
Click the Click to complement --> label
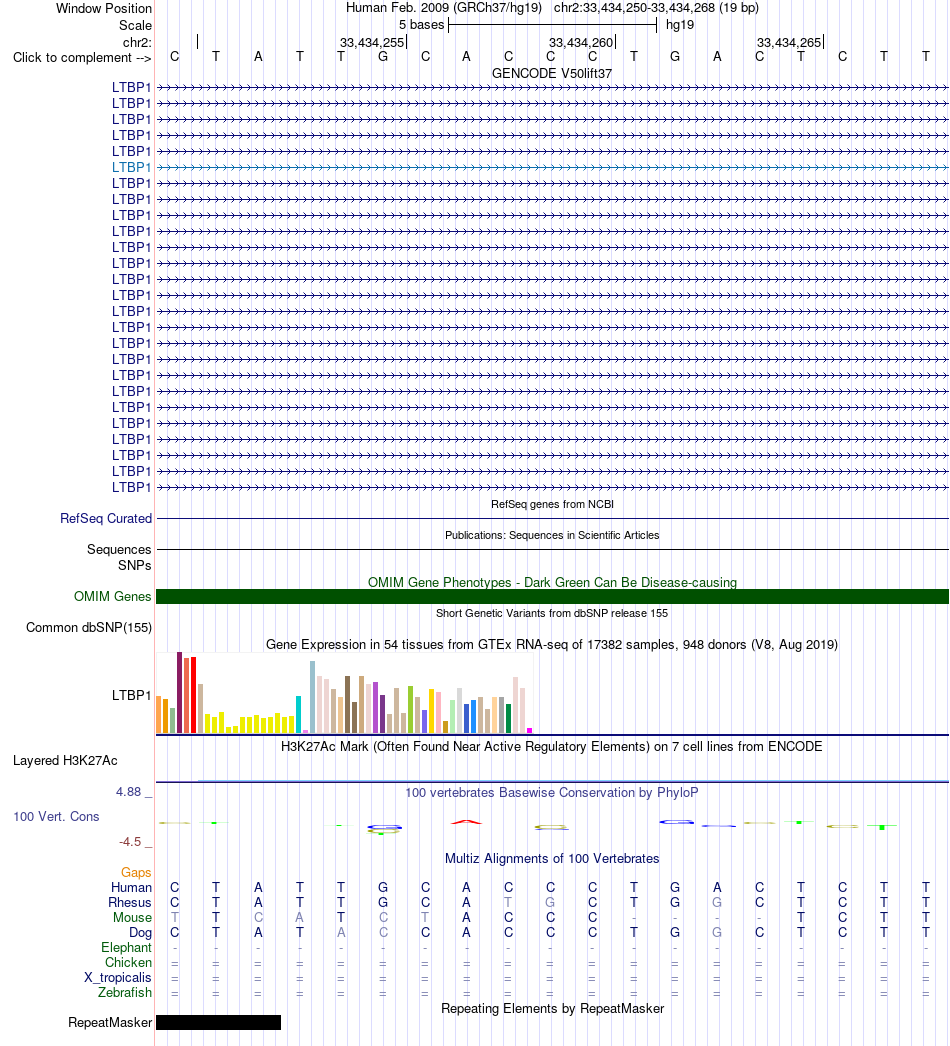(x=82, y=58)
